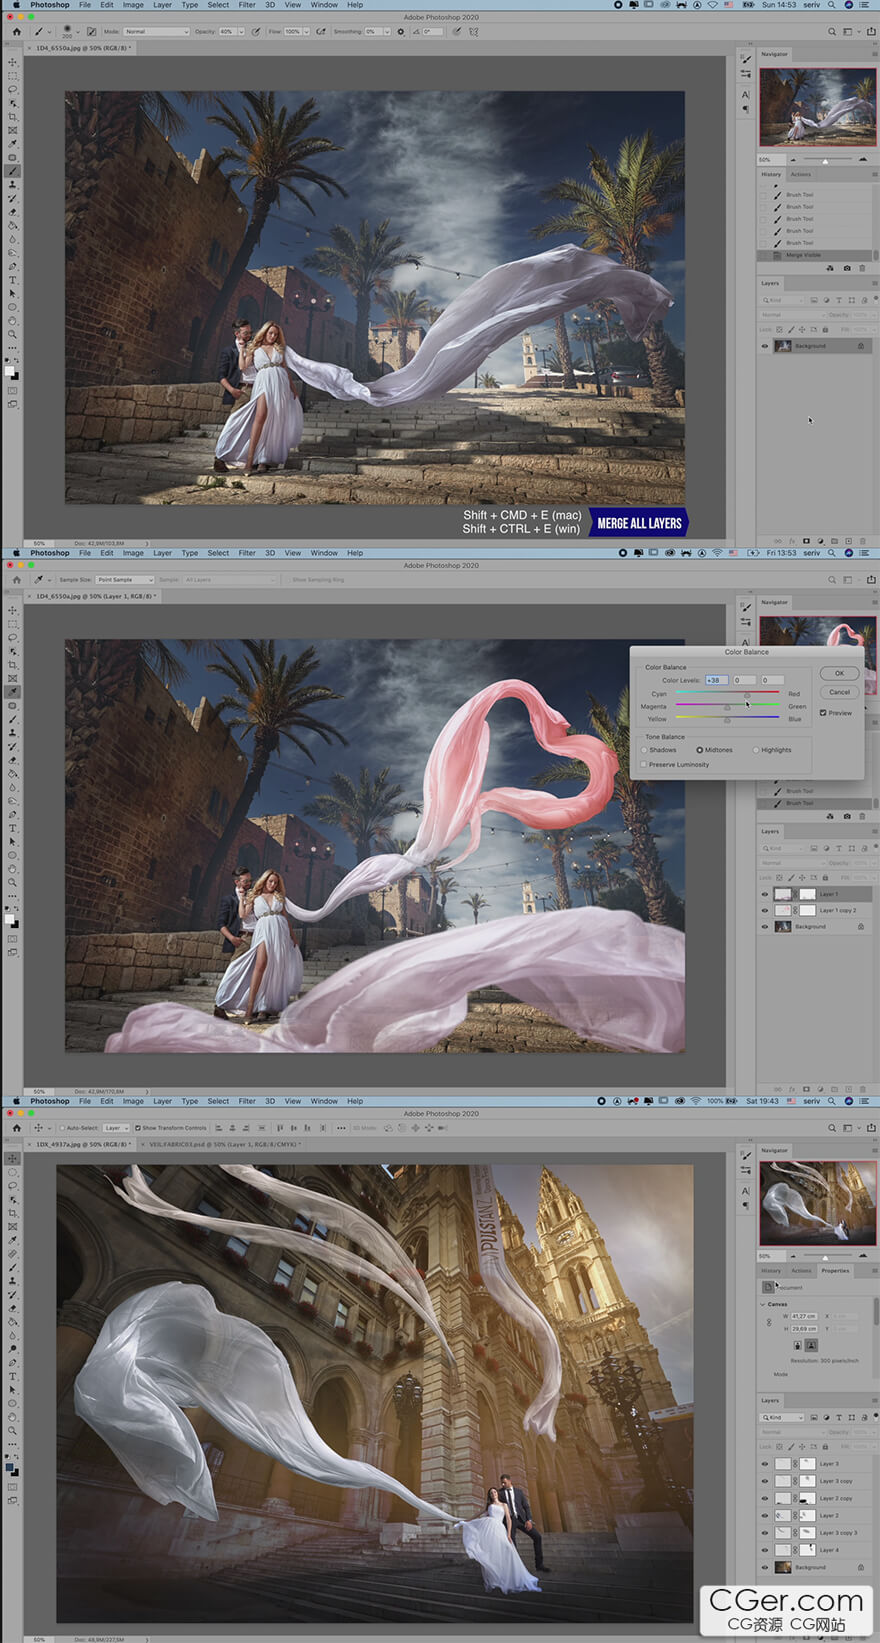880x1643 pixels.
Task: Open Sample Size dropdown showing Point Sample
Action: coord(124,580)
